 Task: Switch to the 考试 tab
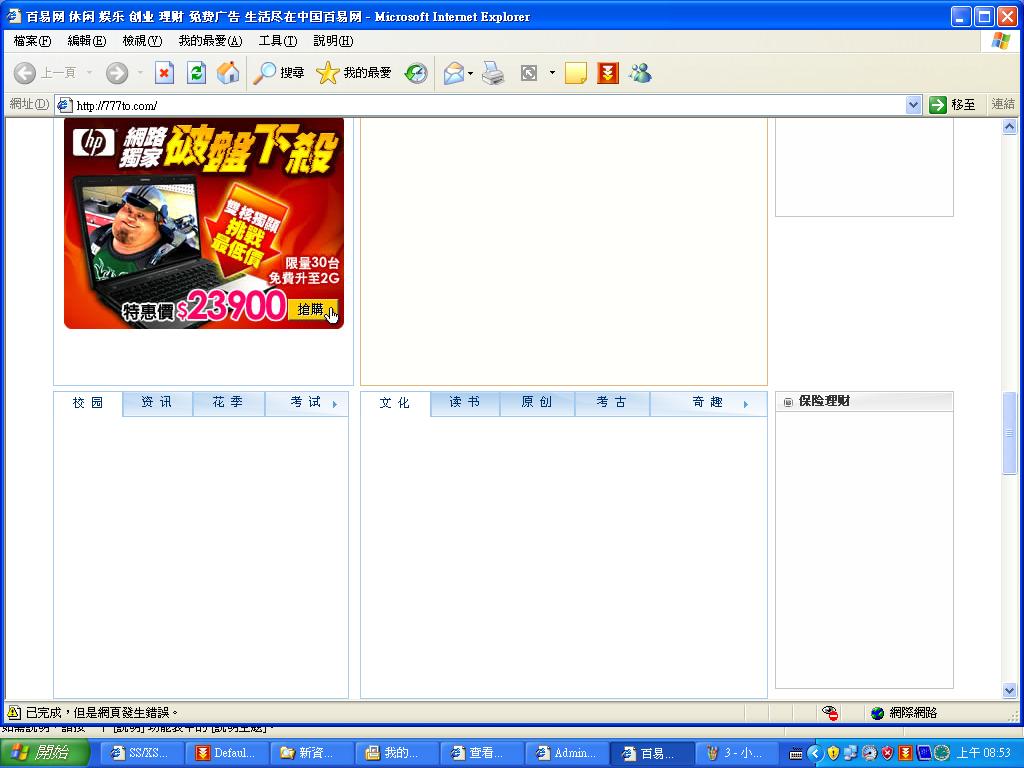pyautogui.click(x=306, y=402)
